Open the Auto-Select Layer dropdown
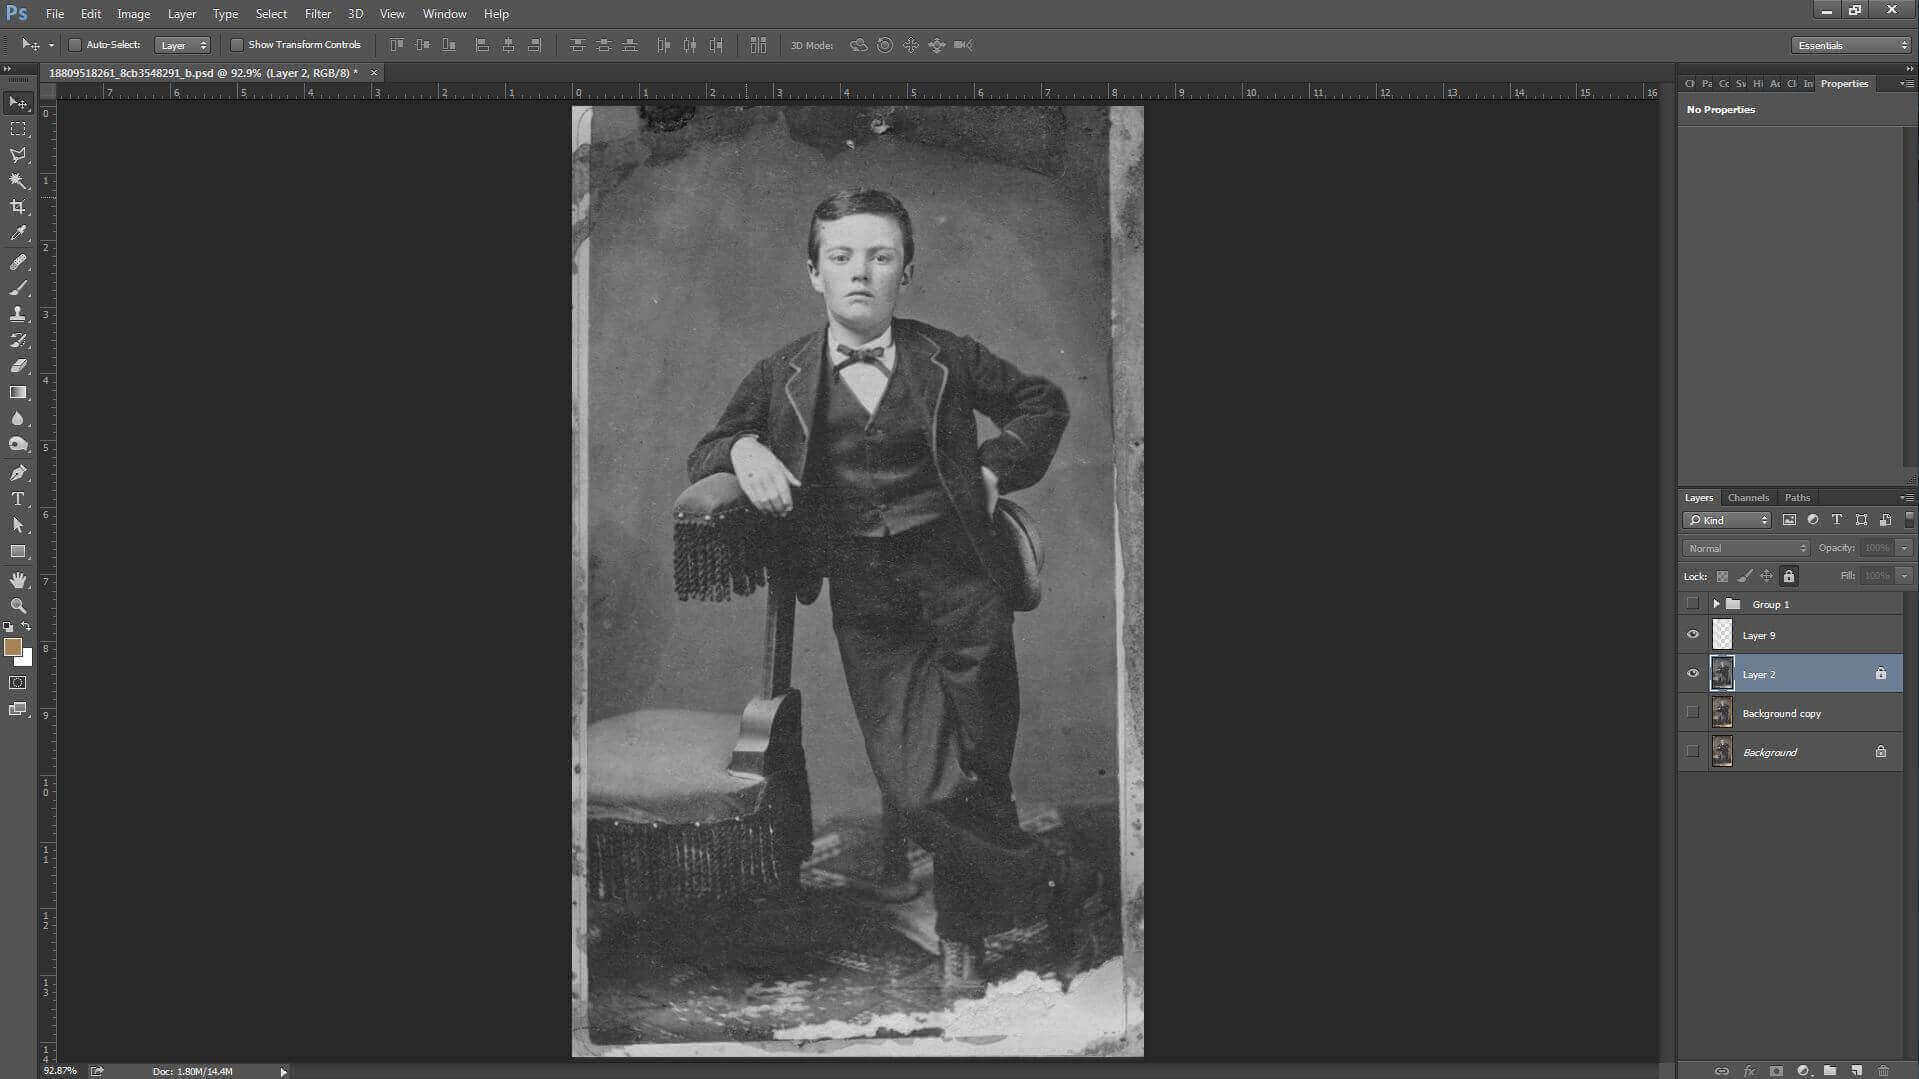This screenshot has width=1919, height=1079. point(183,45)
